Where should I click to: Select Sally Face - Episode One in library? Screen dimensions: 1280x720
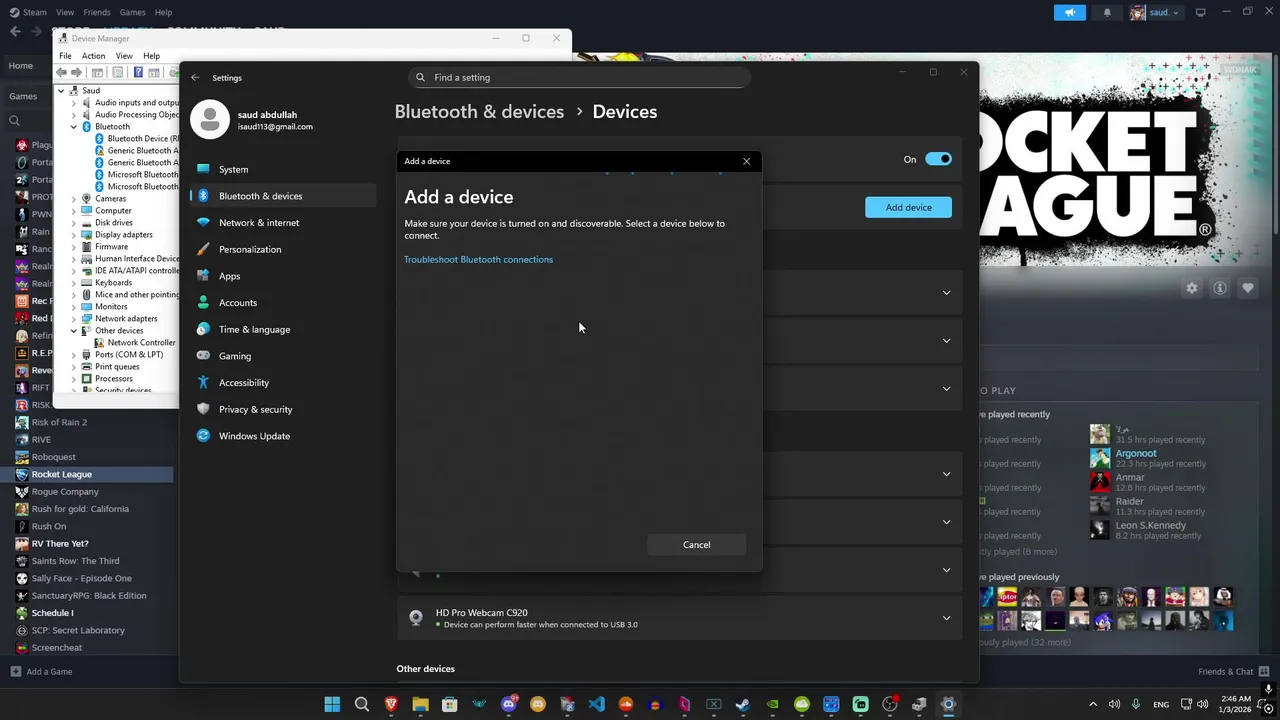(81, 578)
